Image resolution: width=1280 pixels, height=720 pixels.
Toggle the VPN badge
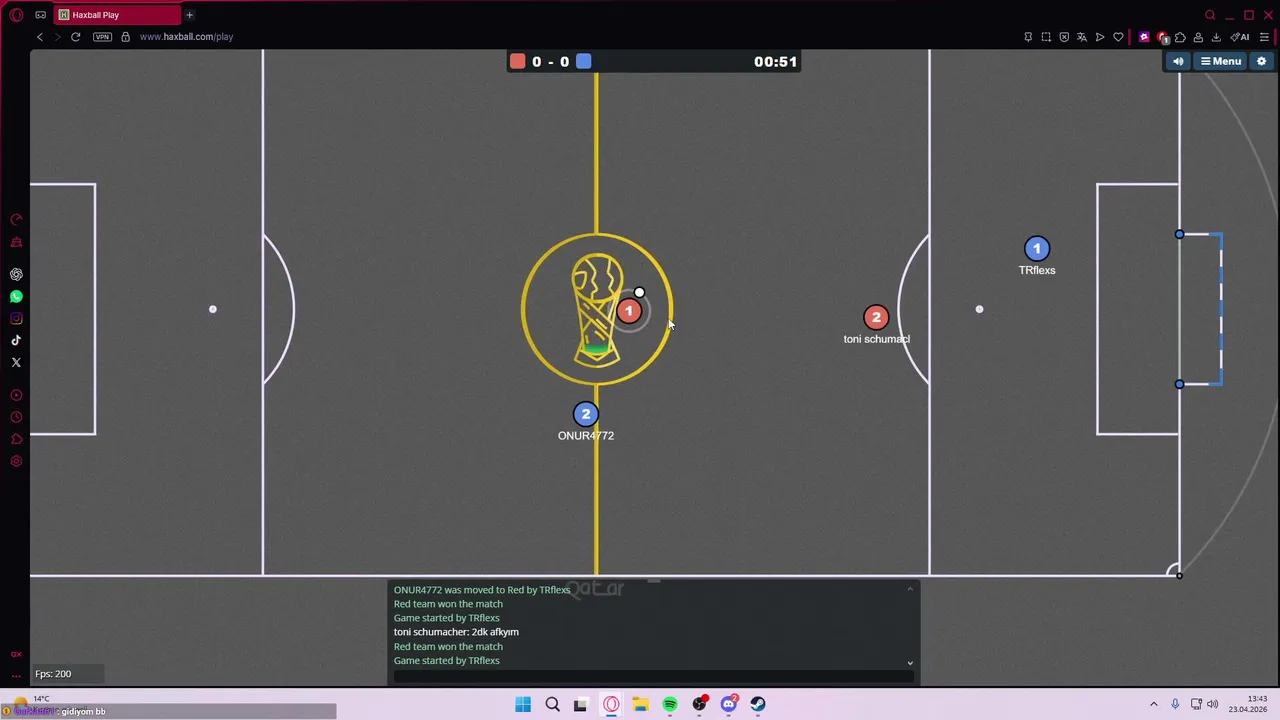click(x=102, y=37)
